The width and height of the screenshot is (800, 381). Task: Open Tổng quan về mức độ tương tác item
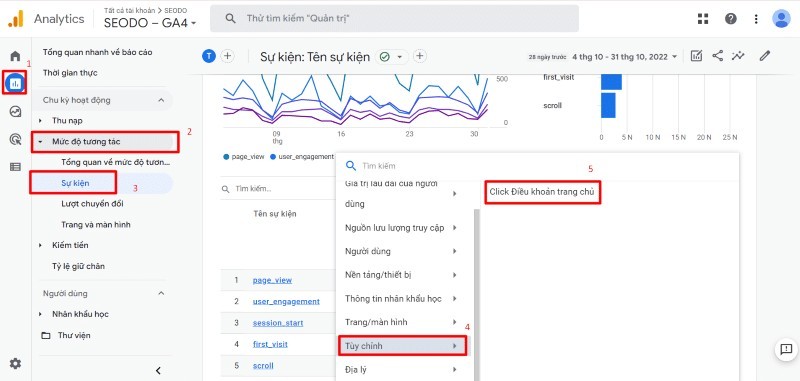(115, 163)
